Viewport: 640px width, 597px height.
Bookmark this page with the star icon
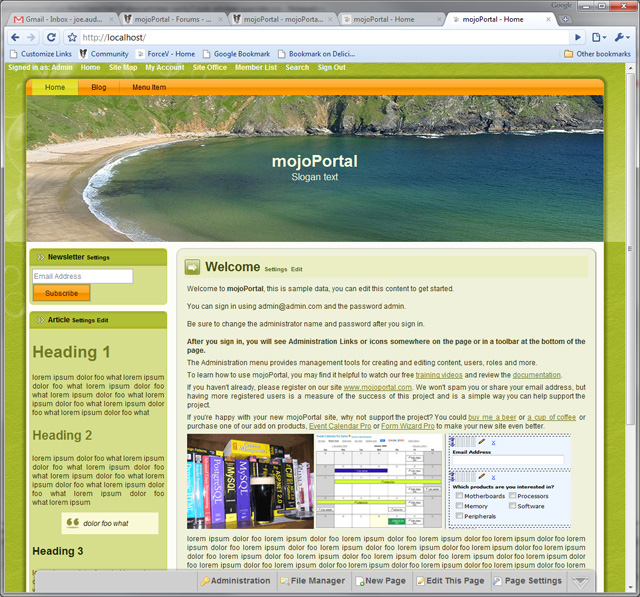click(73, 37)
